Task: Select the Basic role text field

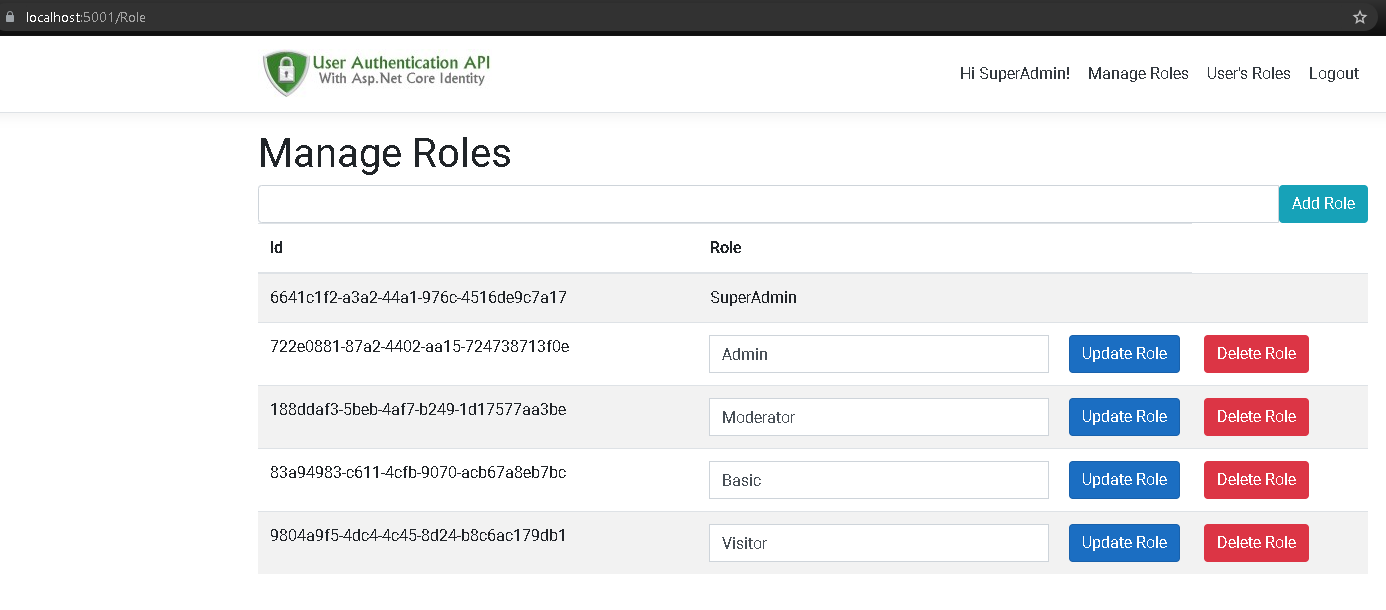Action: [x=878, y=480]
